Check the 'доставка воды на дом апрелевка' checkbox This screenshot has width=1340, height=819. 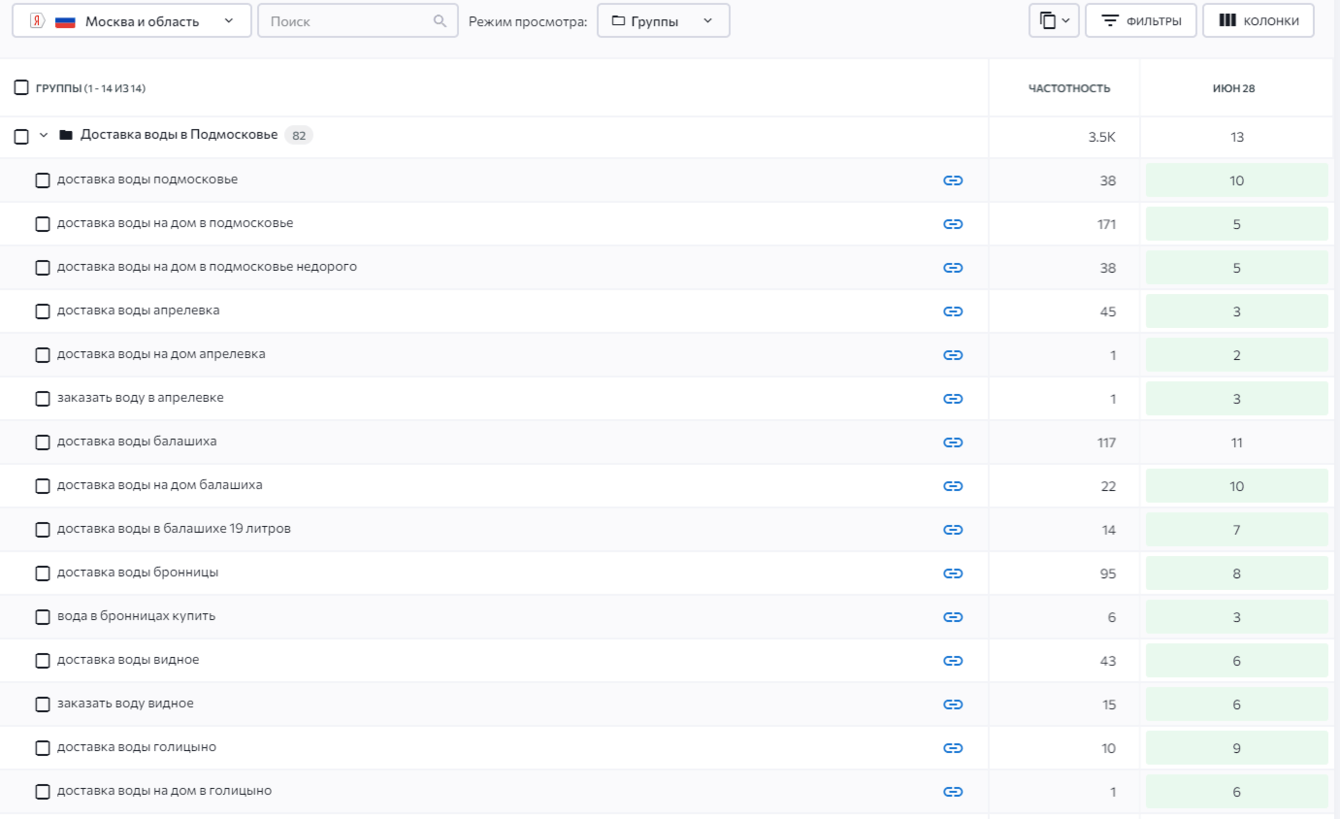pyautogui.click(x=42, y=355)
